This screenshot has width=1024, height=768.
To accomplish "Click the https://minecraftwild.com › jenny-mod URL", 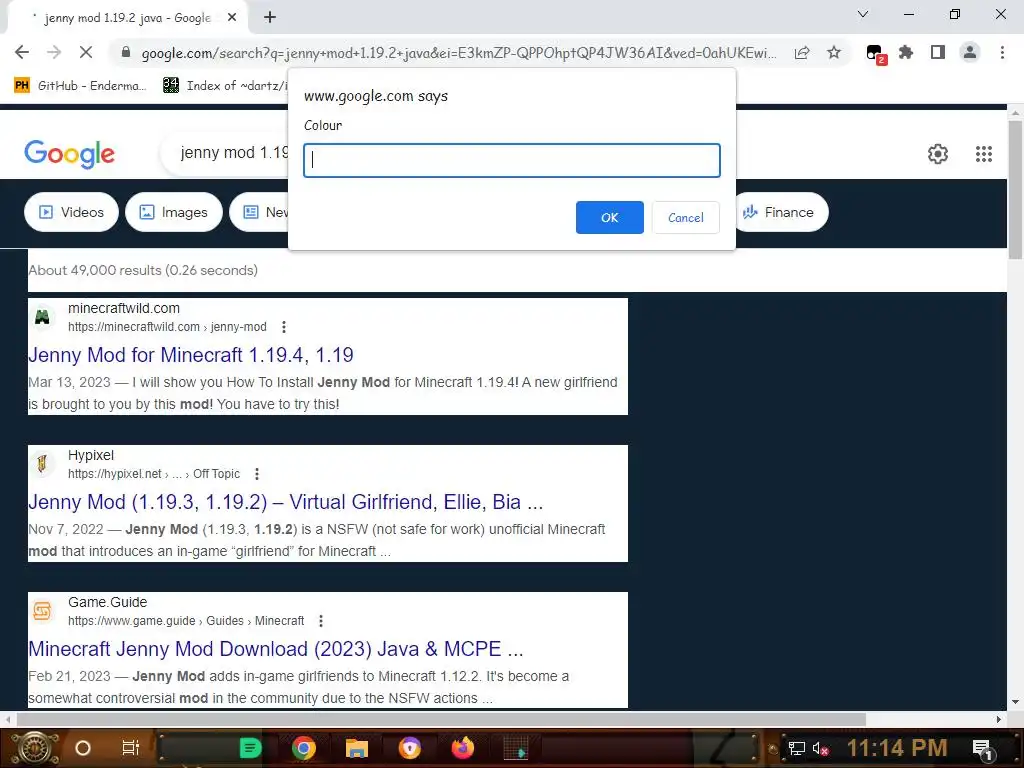I will click(167, 327).
